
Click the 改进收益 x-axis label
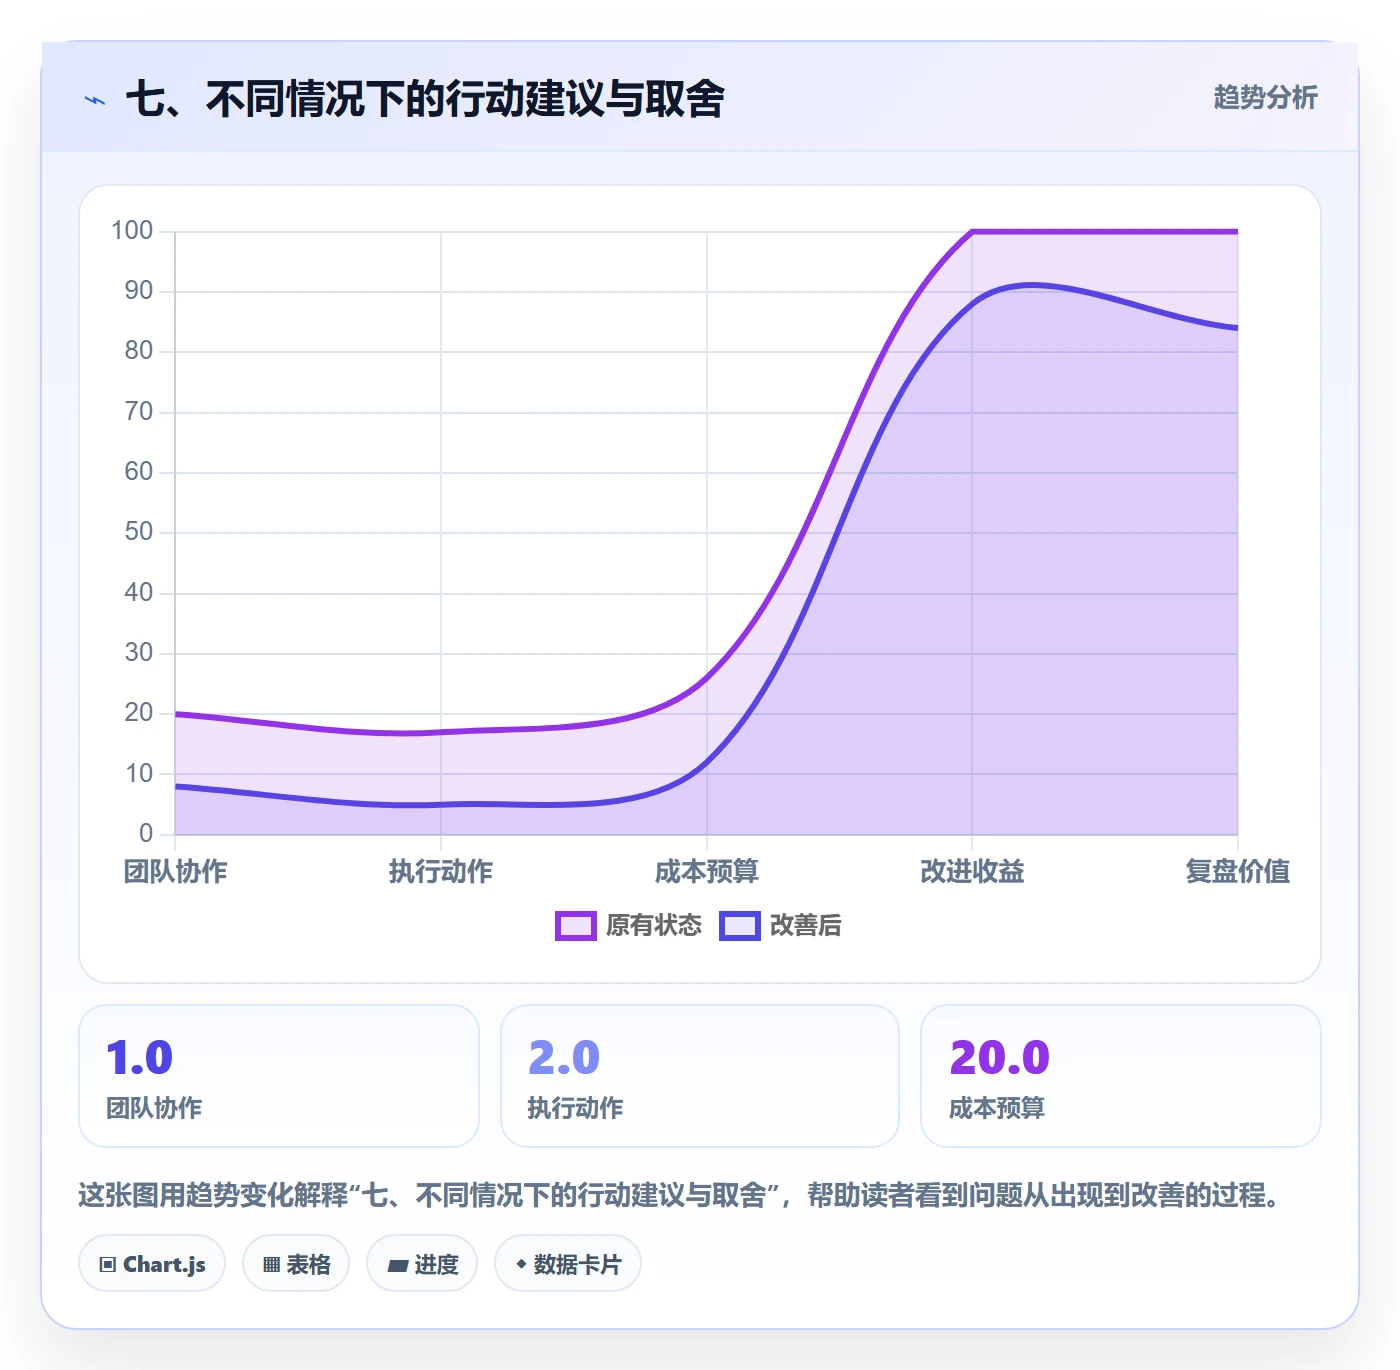[972, 872]
